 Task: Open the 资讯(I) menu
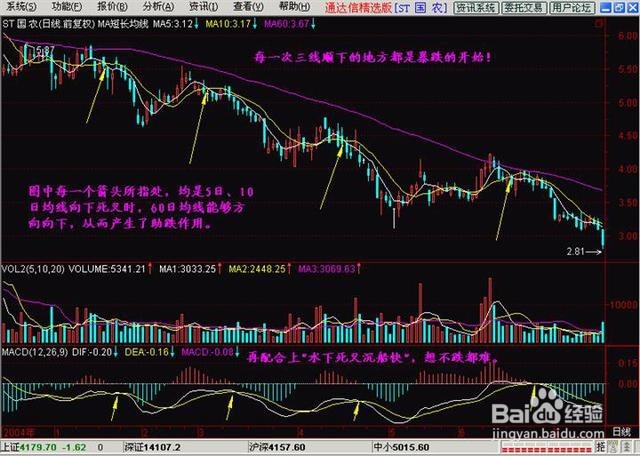203,7
